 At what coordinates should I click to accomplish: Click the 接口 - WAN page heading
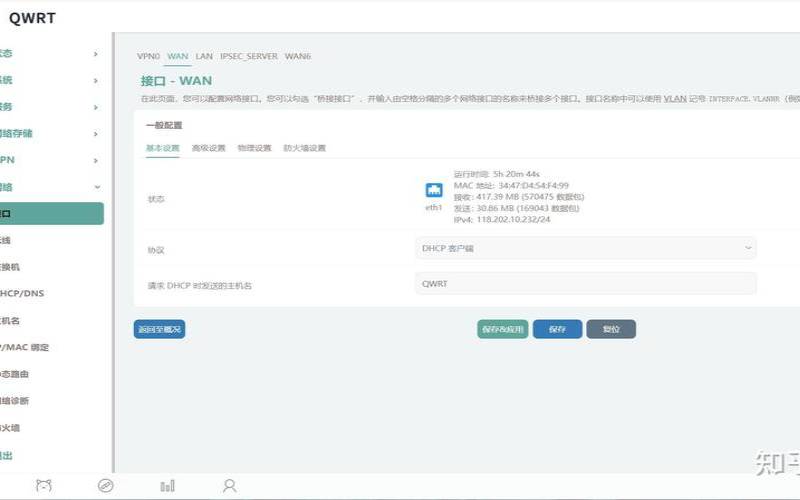[x=176, y=81]
